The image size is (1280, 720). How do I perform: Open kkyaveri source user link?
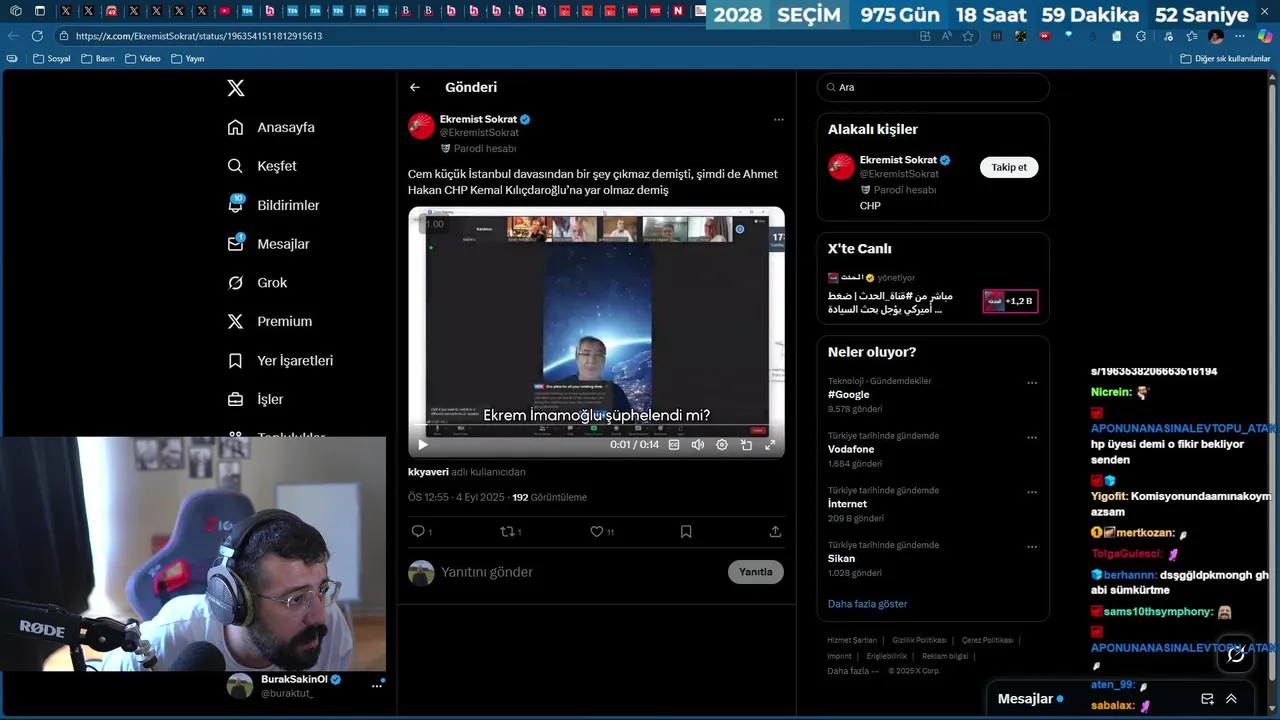(x=428, y=472)
